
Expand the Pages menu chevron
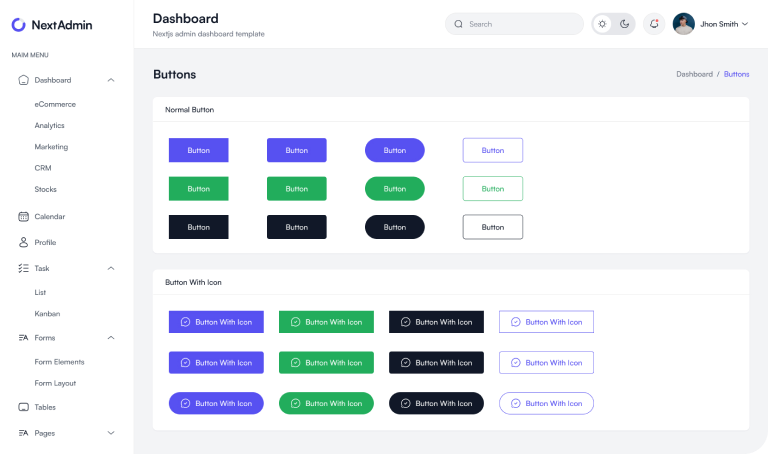[110, 433]
